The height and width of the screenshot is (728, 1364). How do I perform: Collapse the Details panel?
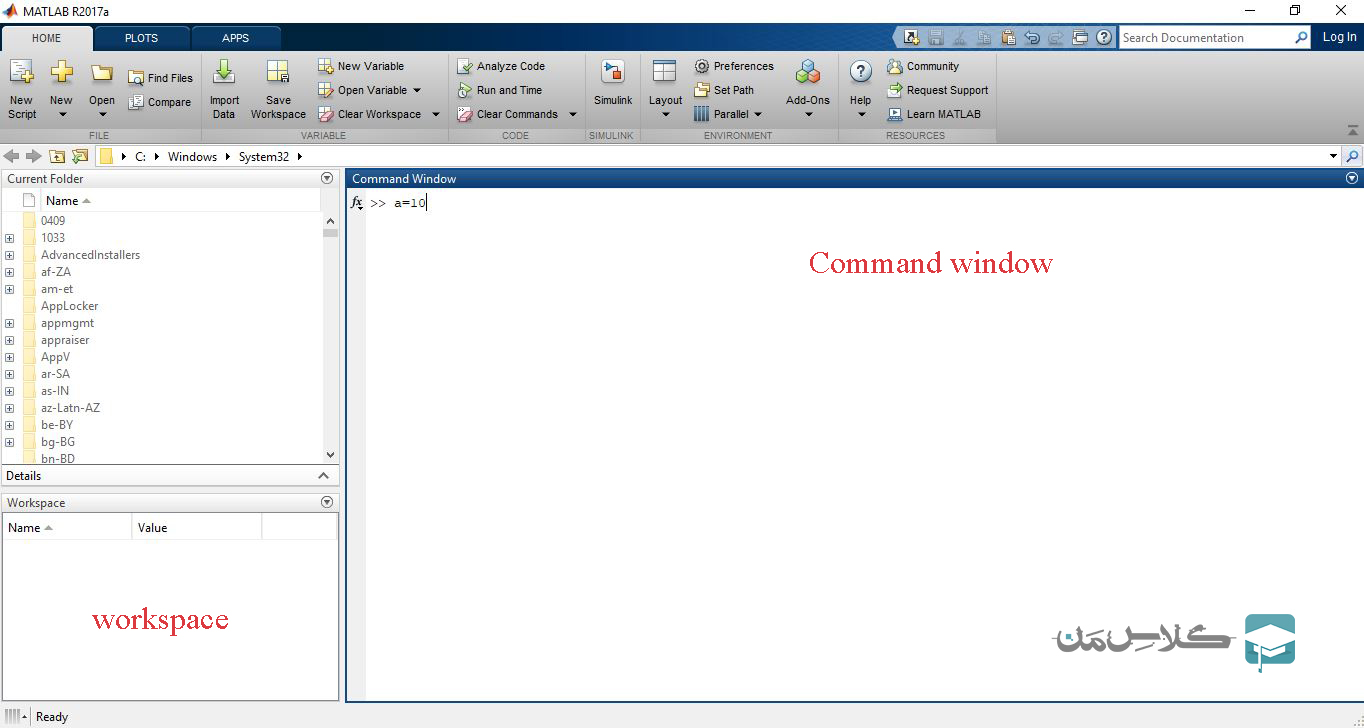(323, 476)
